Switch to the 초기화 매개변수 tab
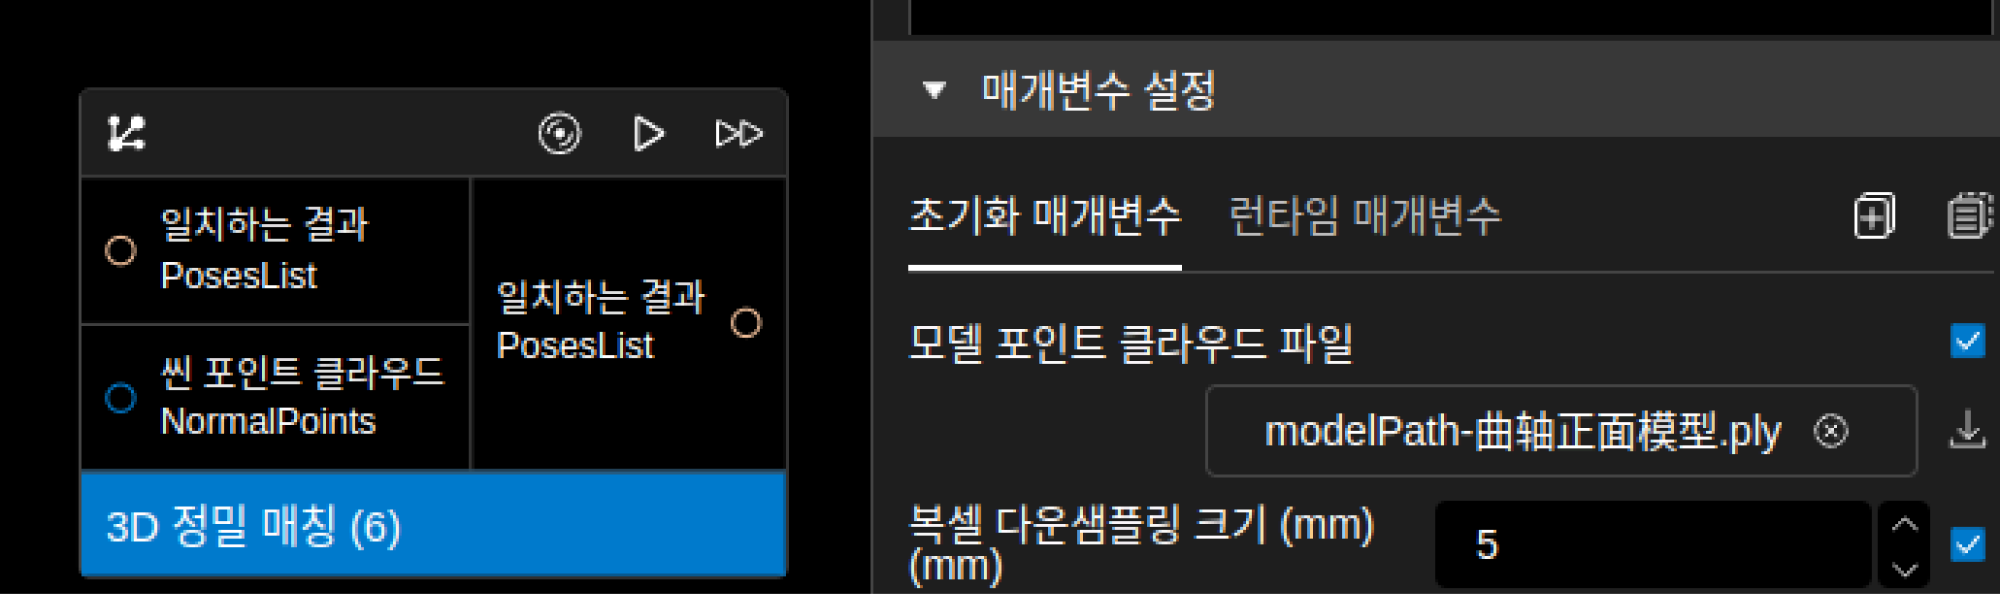Screen dimensions: 2000x594 pyautogui.click(x=1044, y=215)
